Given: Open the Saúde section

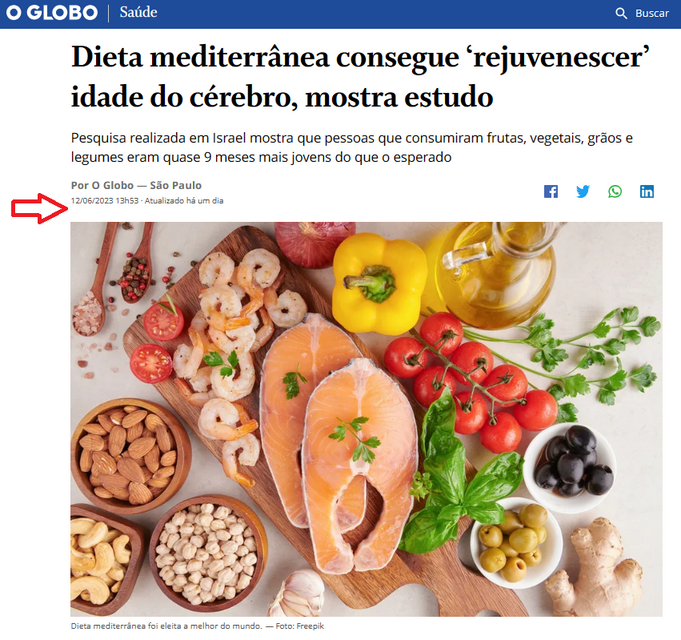Looking at the screenshot, I should [x=138, y=12].
